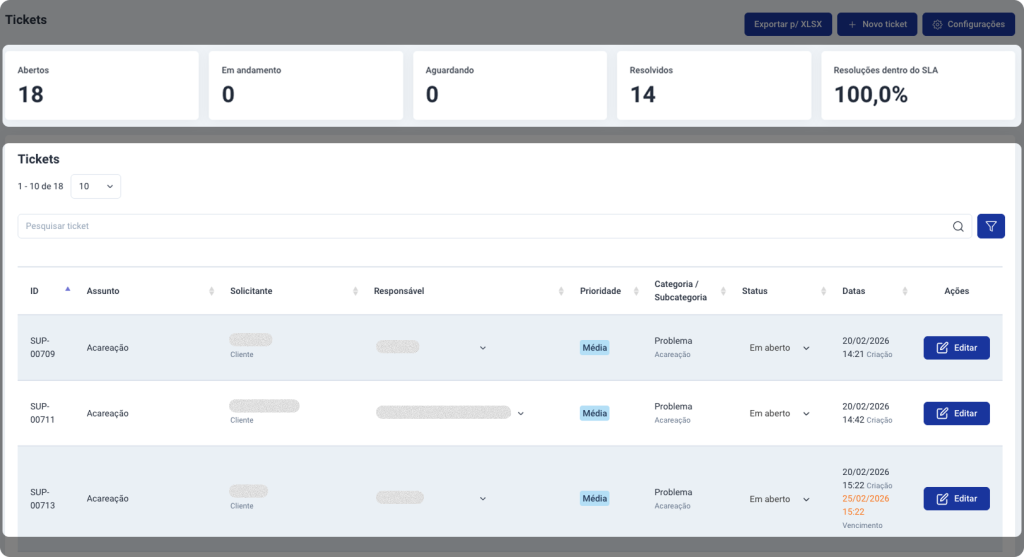Open Configurações settings button
This screenshot has width=1024, height=557.
pyautogui.click(x=967, y=24)
